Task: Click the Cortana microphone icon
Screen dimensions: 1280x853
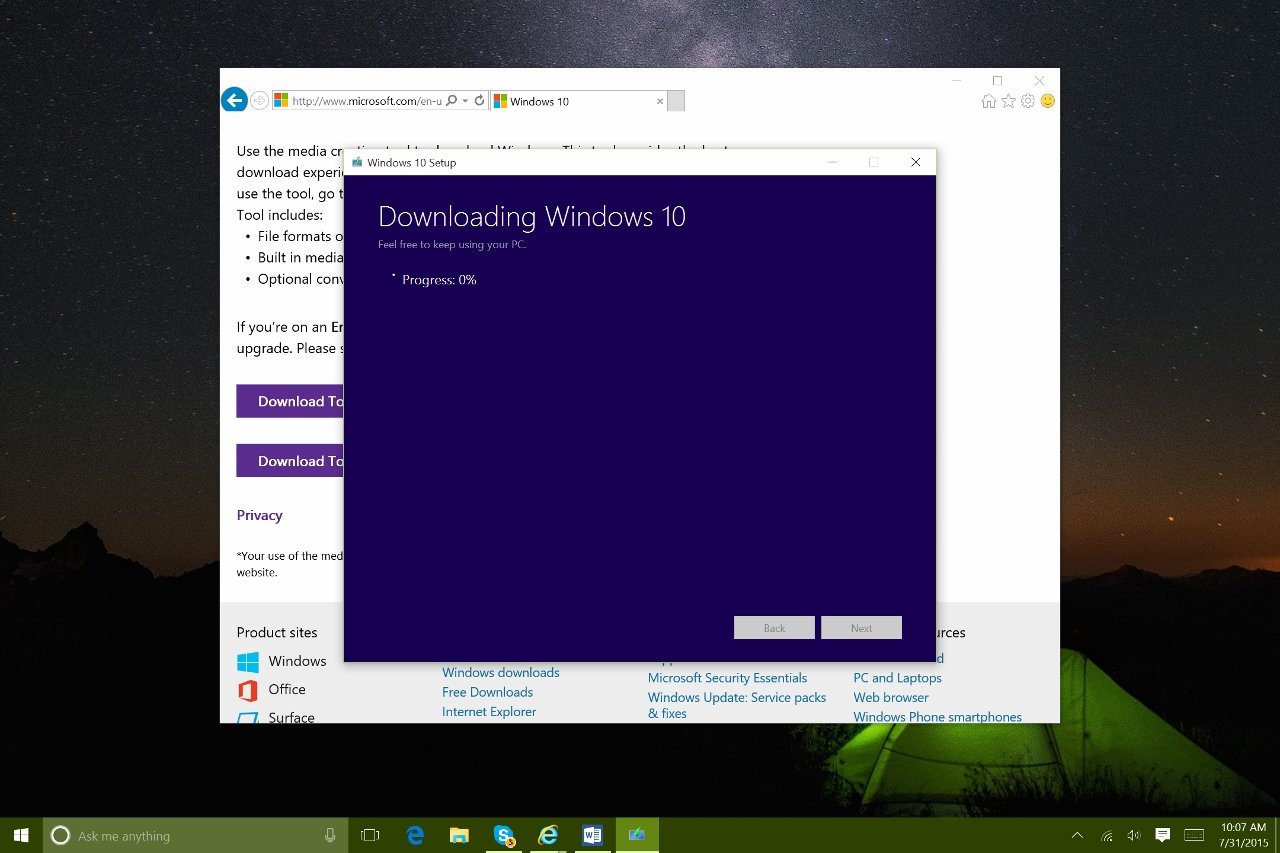Action: [330, 836]
